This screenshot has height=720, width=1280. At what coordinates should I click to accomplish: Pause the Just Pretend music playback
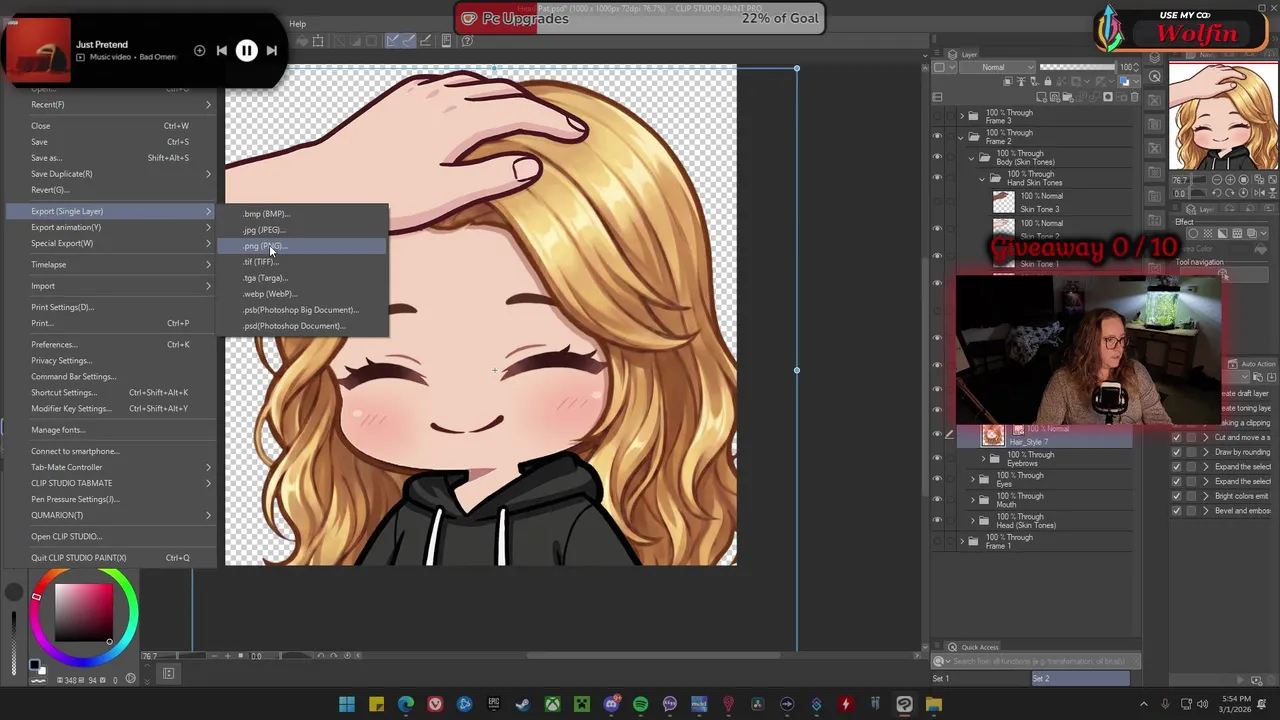tap(246, 51)
